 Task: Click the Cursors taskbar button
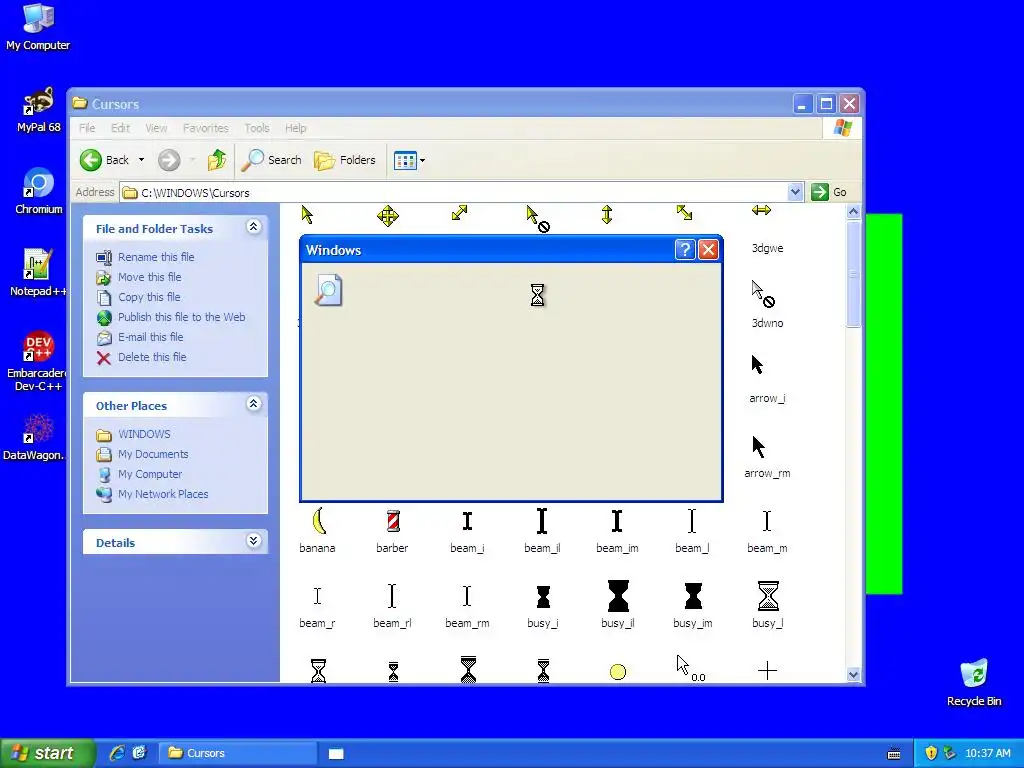(x=238, y=753)
